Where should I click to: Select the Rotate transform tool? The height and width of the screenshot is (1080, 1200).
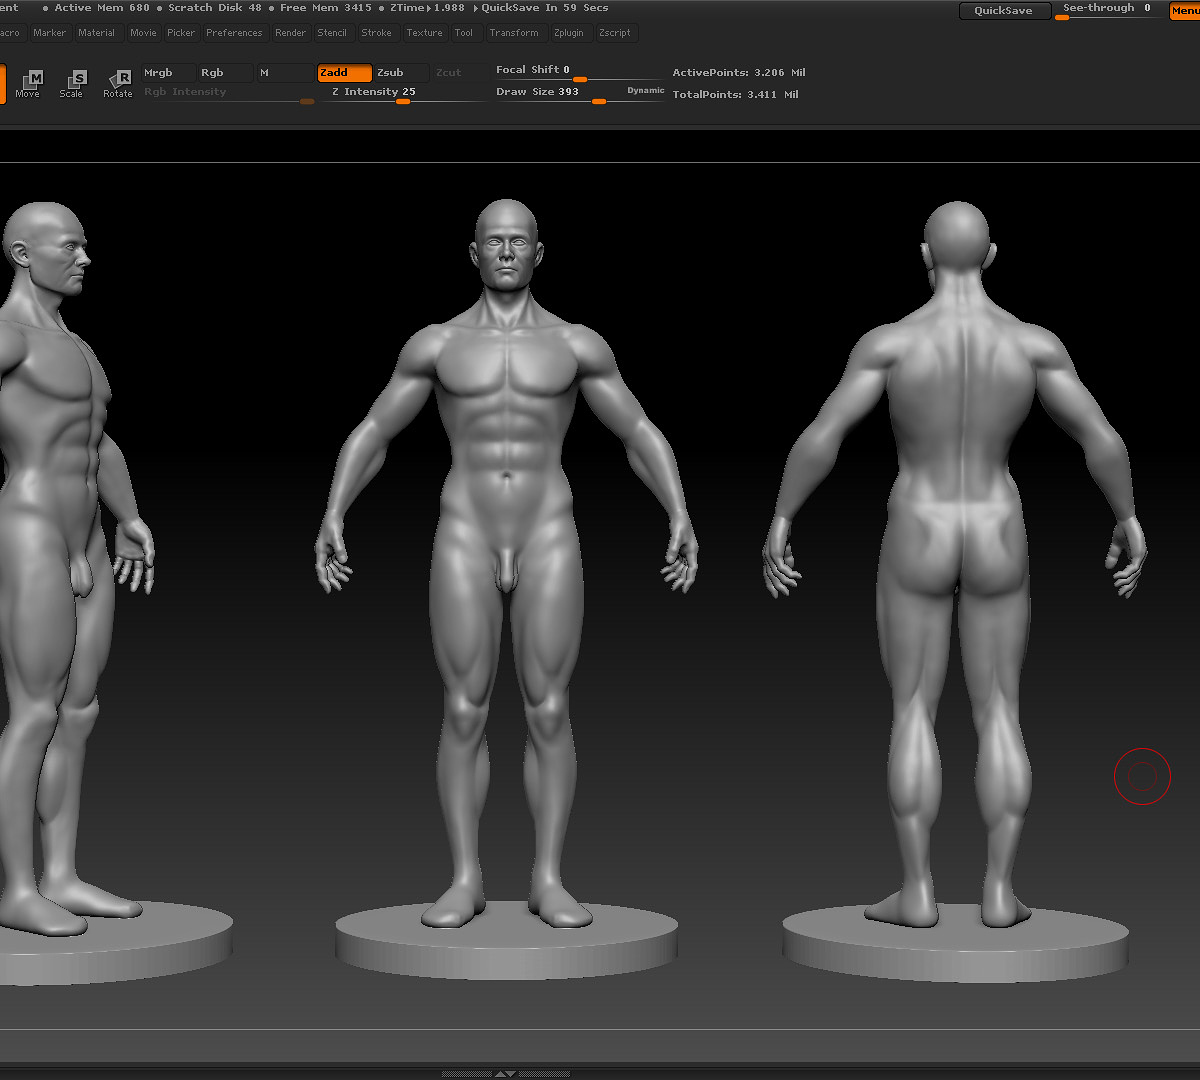pyautogui.click(x=118, y=83)
